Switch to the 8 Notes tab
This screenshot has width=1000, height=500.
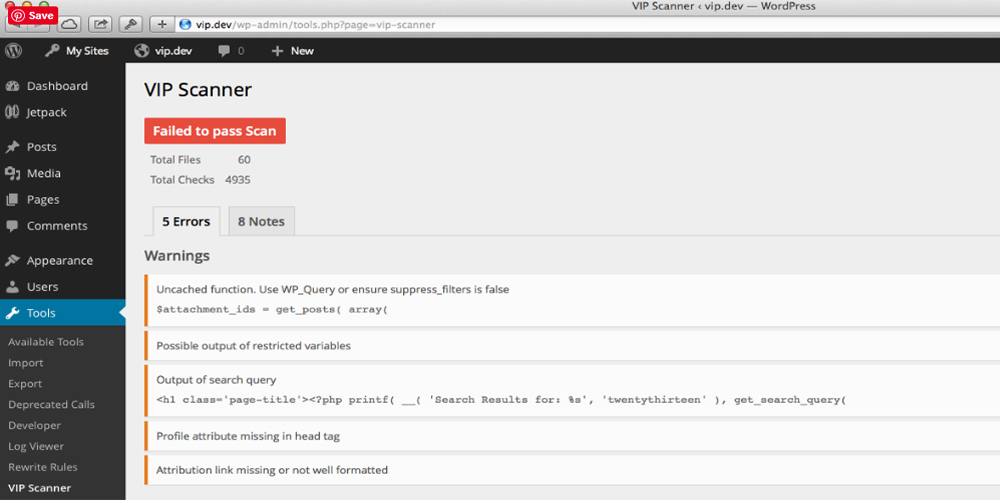[261, 221]
